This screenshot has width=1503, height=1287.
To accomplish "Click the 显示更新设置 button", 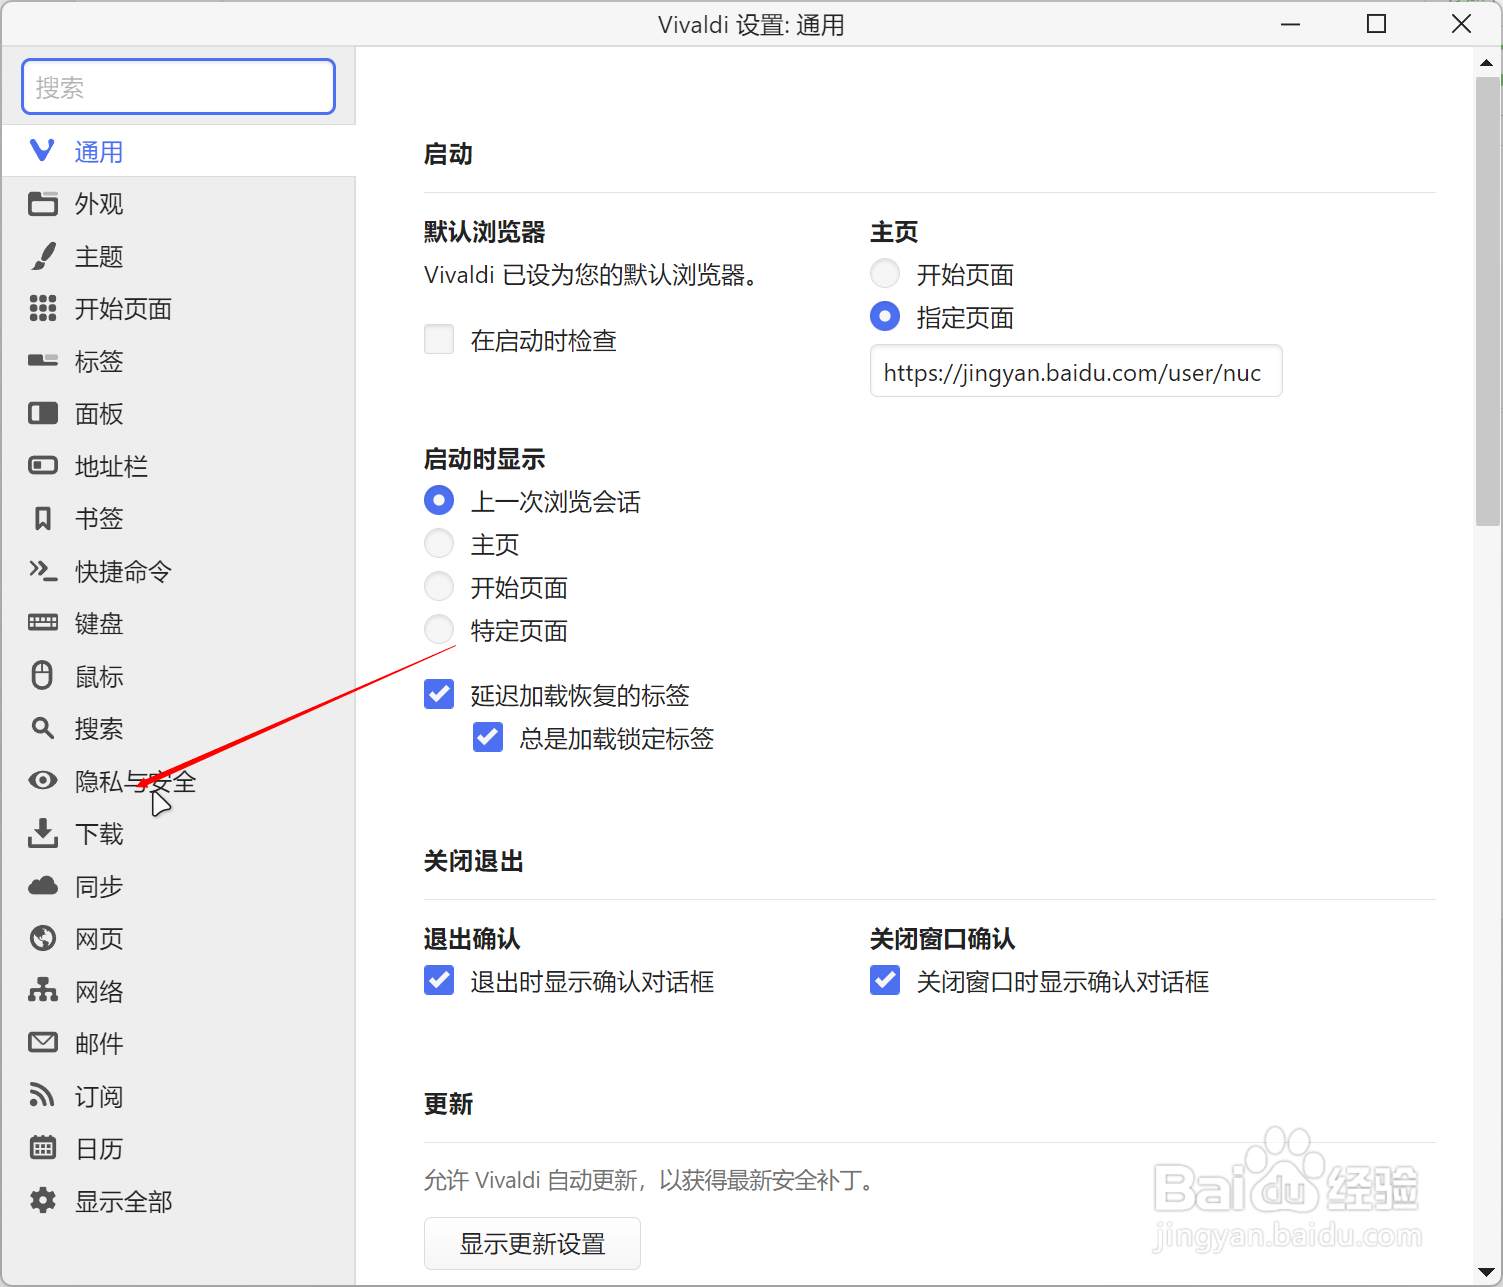I will (532, 1243).
